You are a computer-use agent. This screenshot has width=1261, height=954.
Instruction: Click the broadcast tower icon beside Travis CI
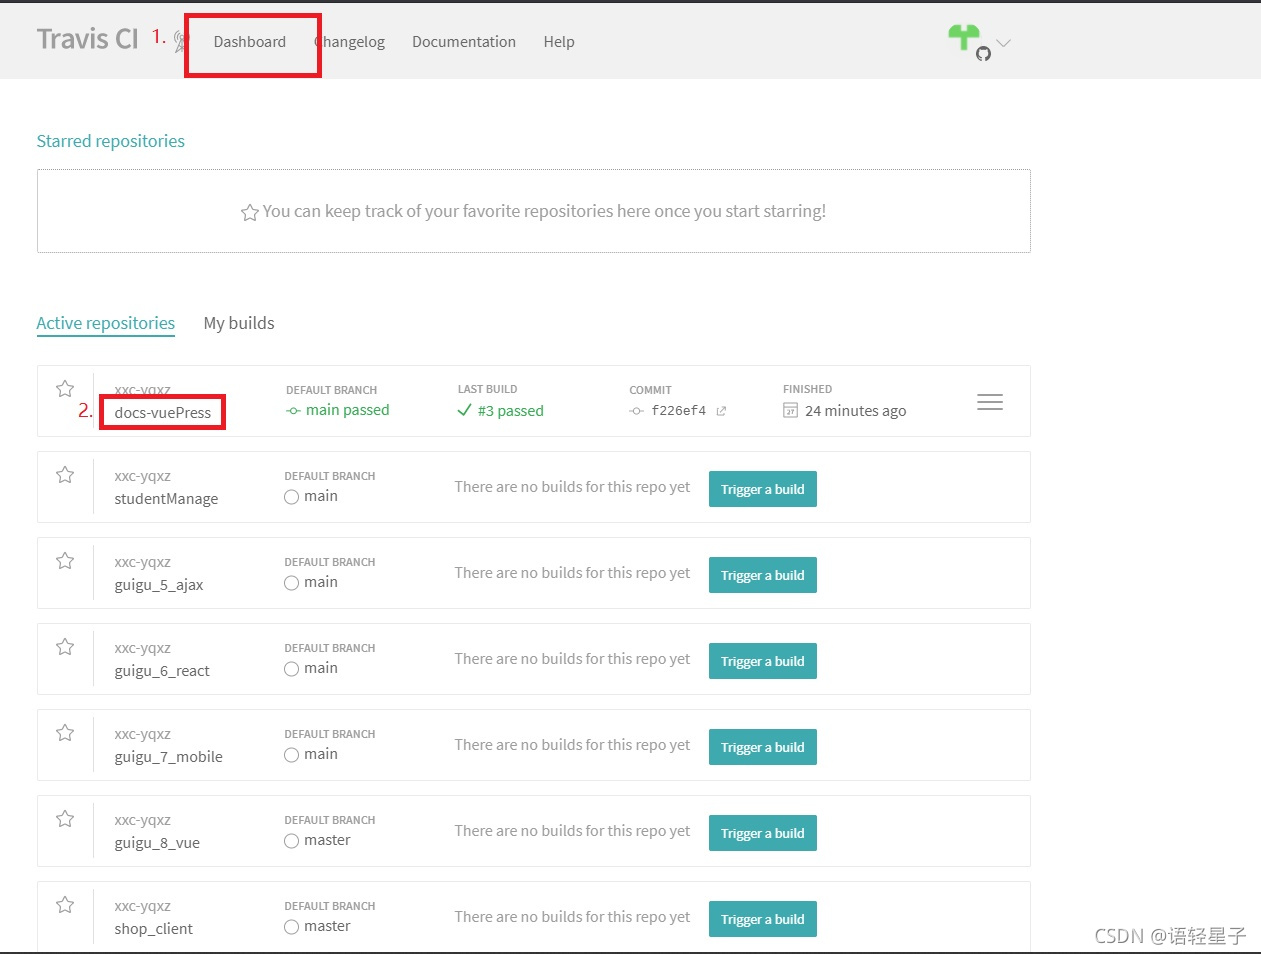[x=180, y=41]
